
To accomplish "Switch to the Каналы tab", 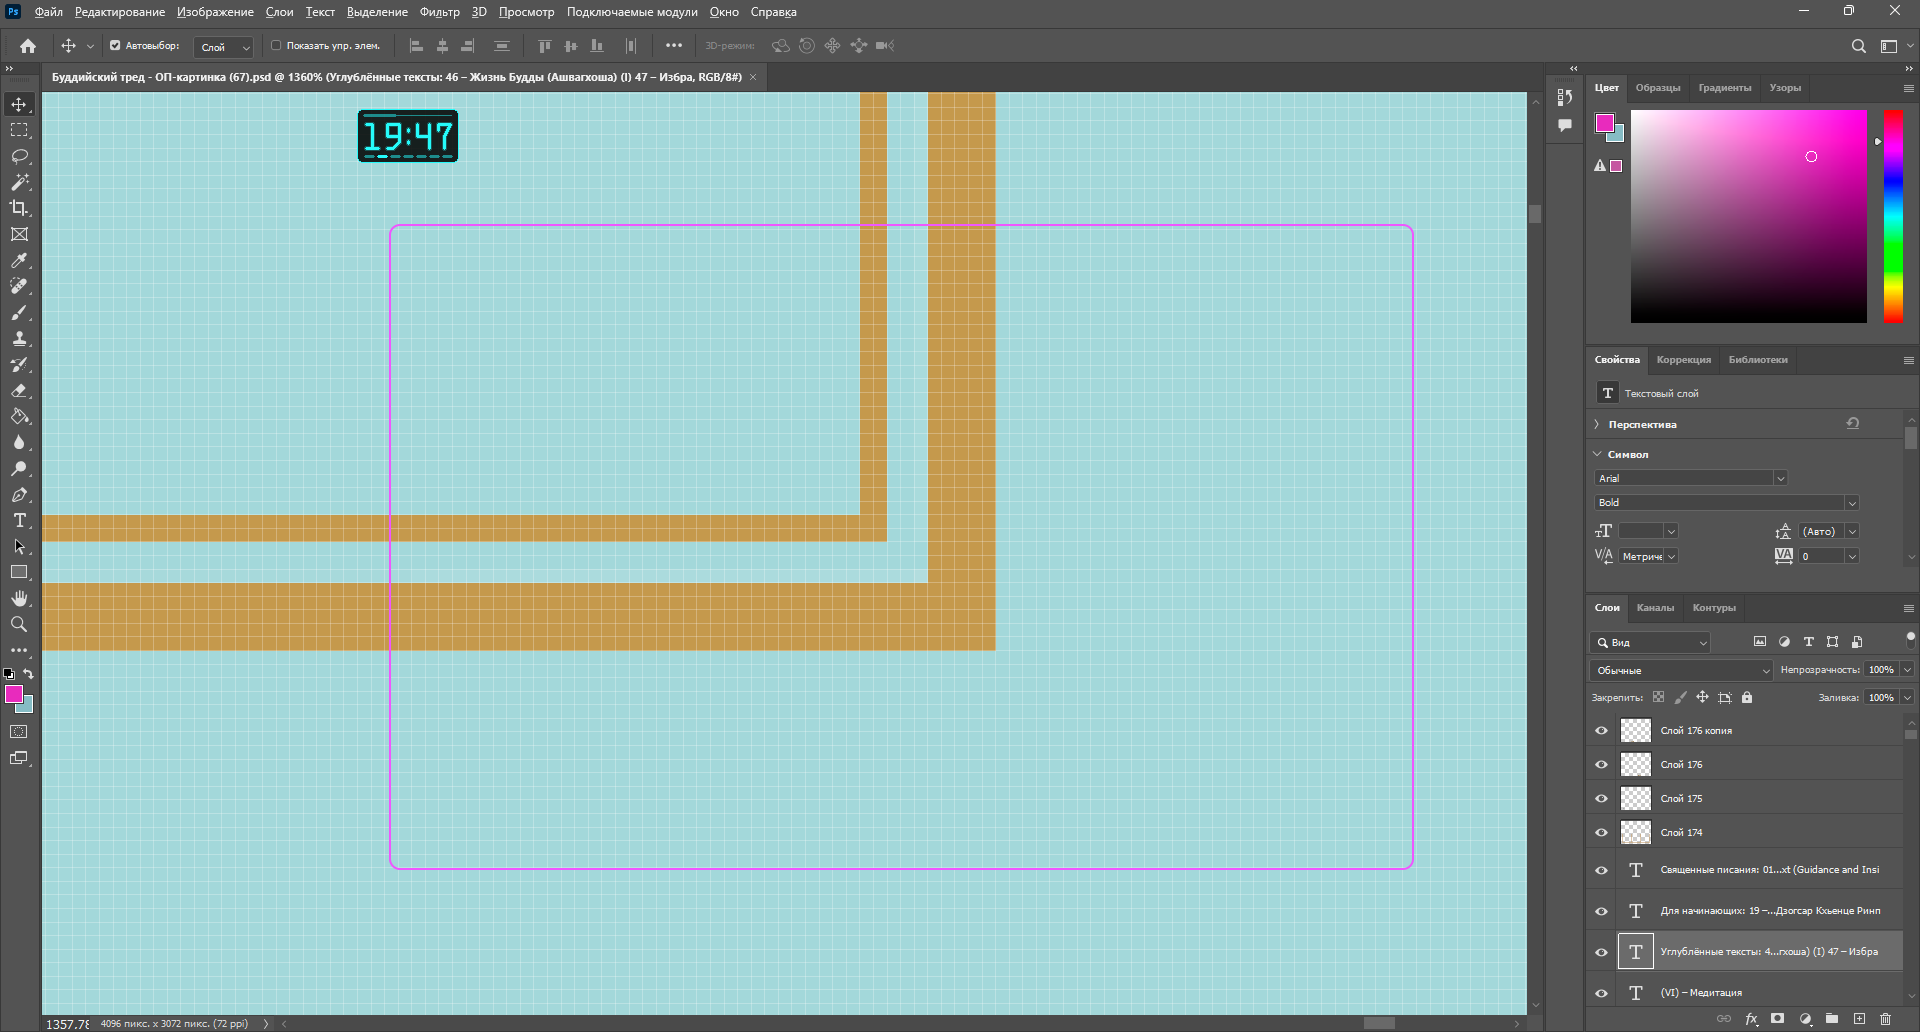I will (1655, 608).
